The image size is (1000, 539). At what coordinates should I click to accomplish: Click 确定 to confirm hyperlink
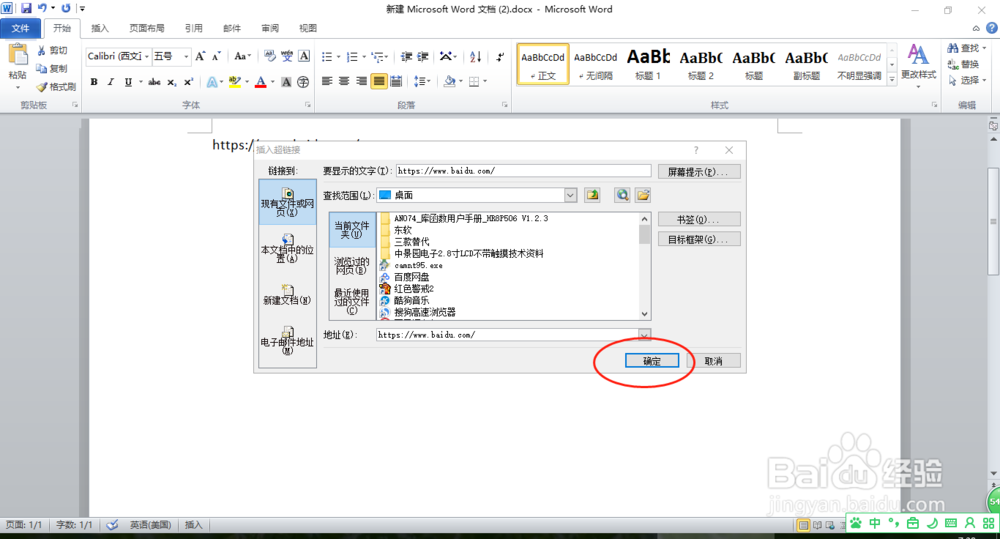[x=652, y=361]
